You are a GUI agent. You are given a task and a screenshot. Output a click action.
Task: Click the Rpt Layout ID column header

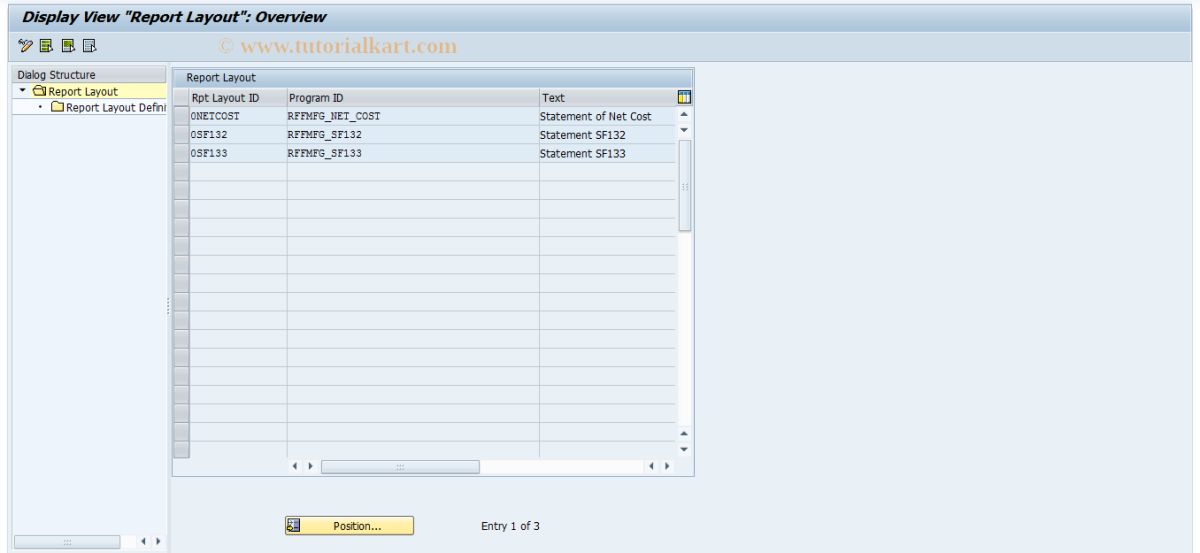pos(238,98)
